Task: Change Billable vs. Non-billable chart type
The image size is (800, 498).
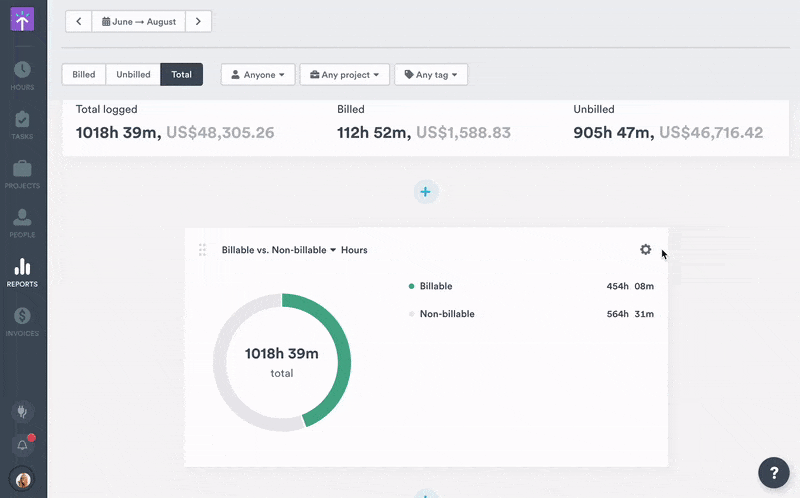Action: [x=279, y=250]
